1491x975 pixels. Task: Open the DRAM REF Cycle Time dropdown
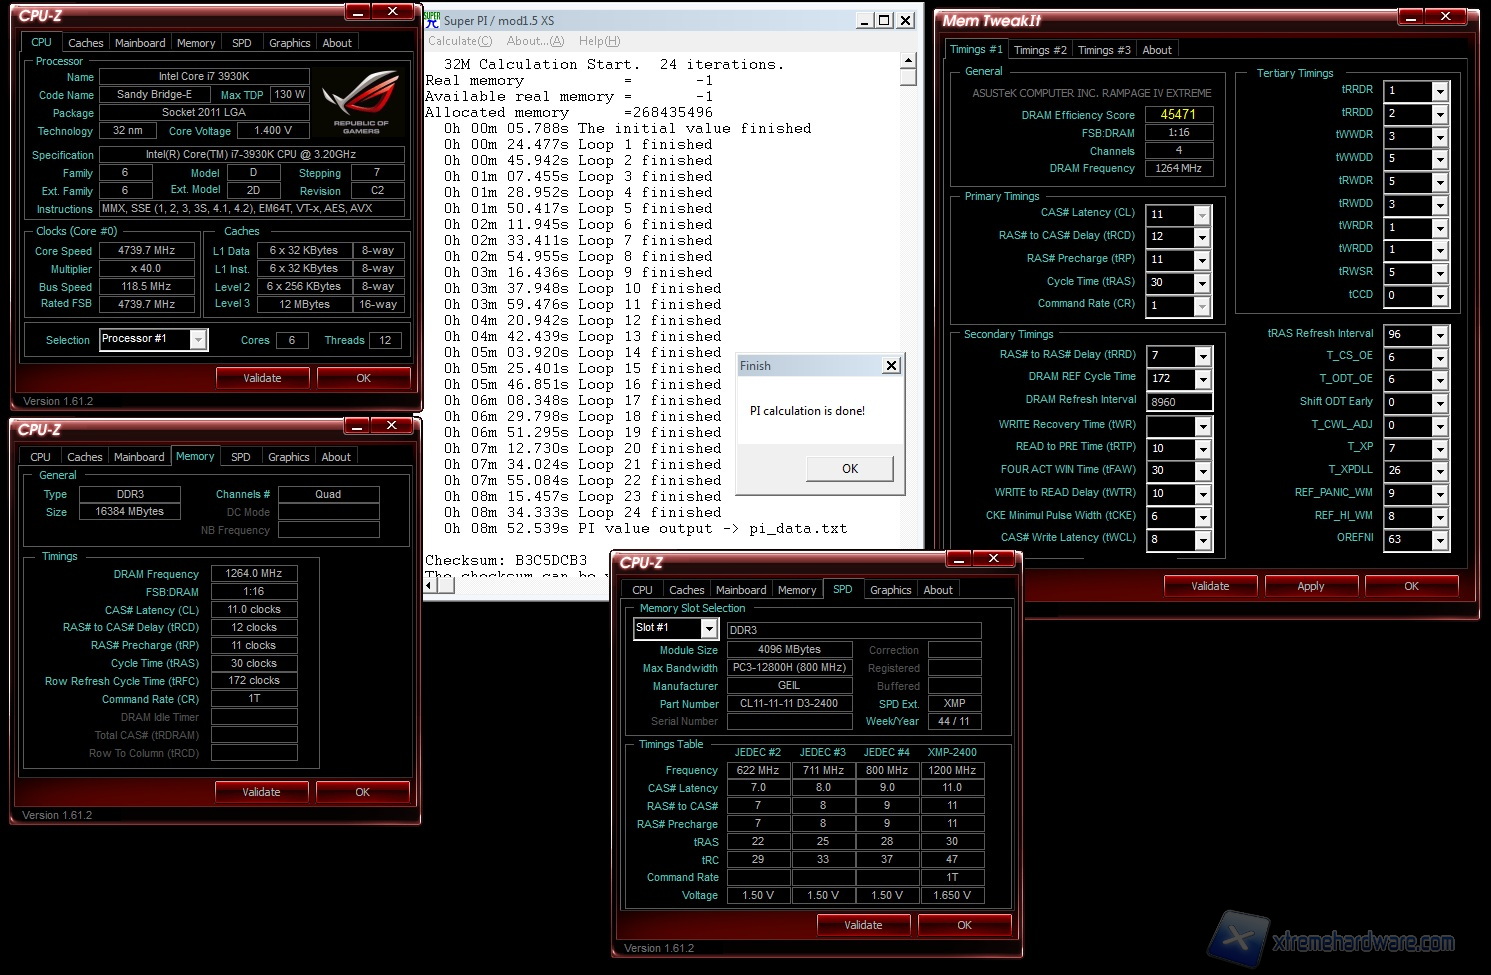pos(1202,379)
